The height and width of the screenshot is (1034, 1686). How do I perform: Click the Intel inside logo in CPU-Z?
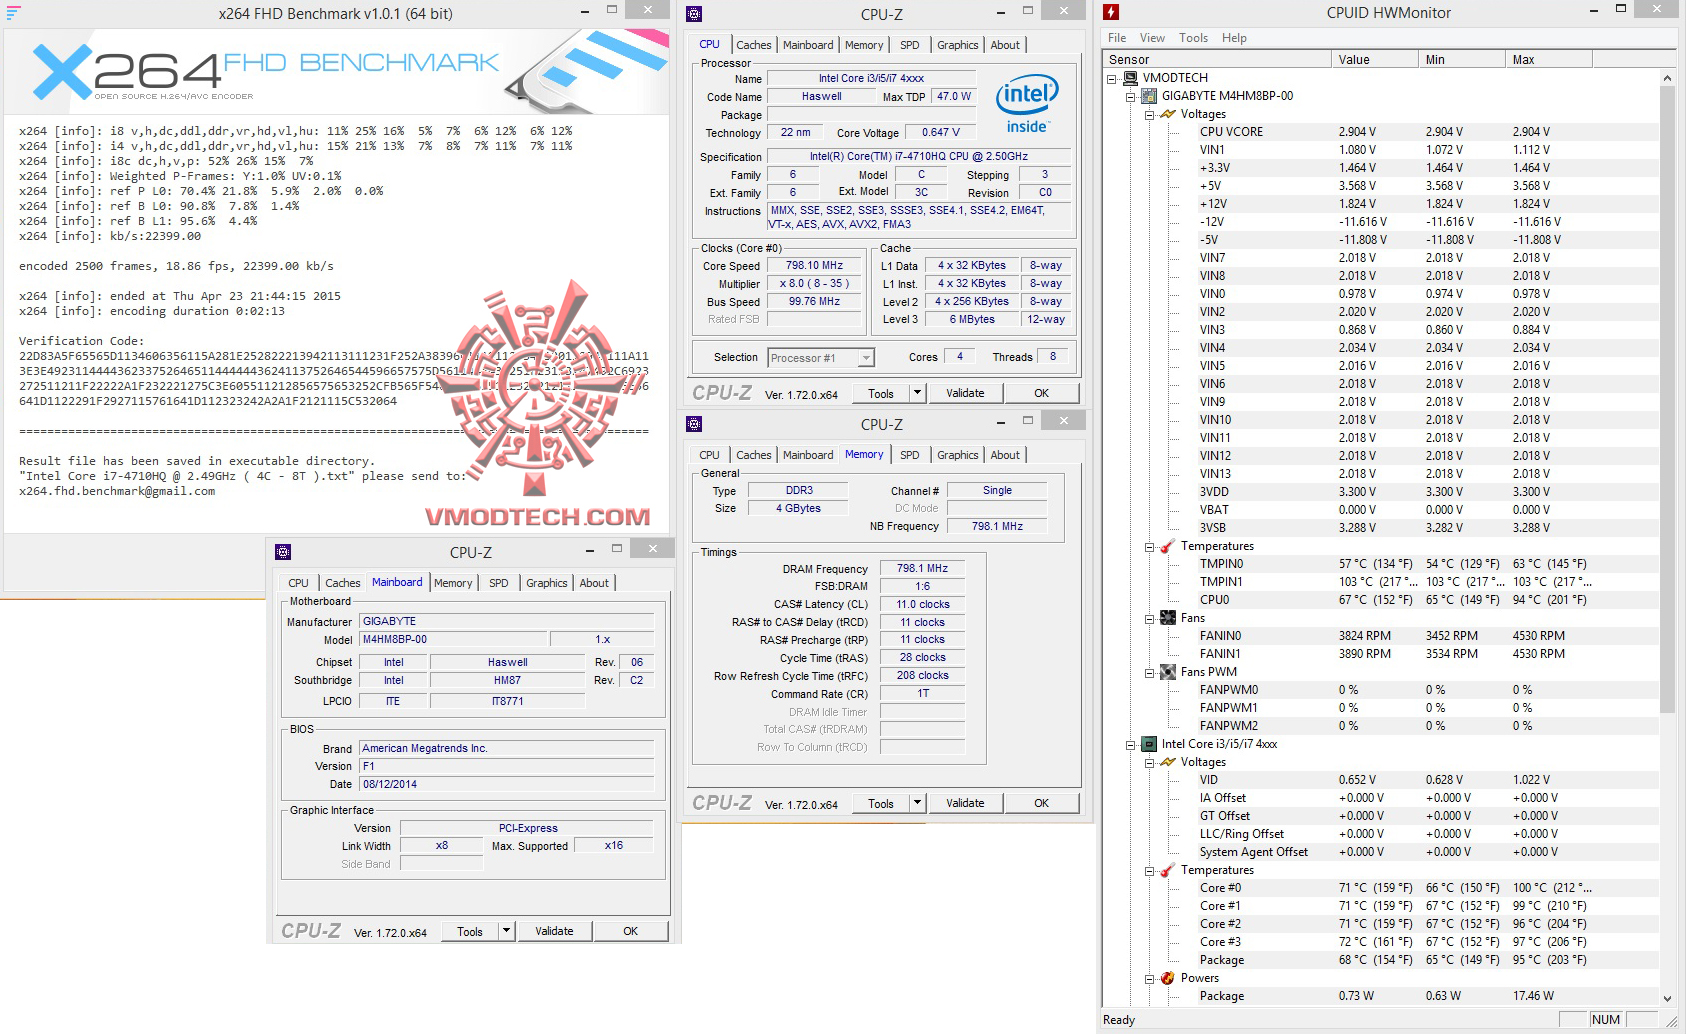tap(1026, 99)
